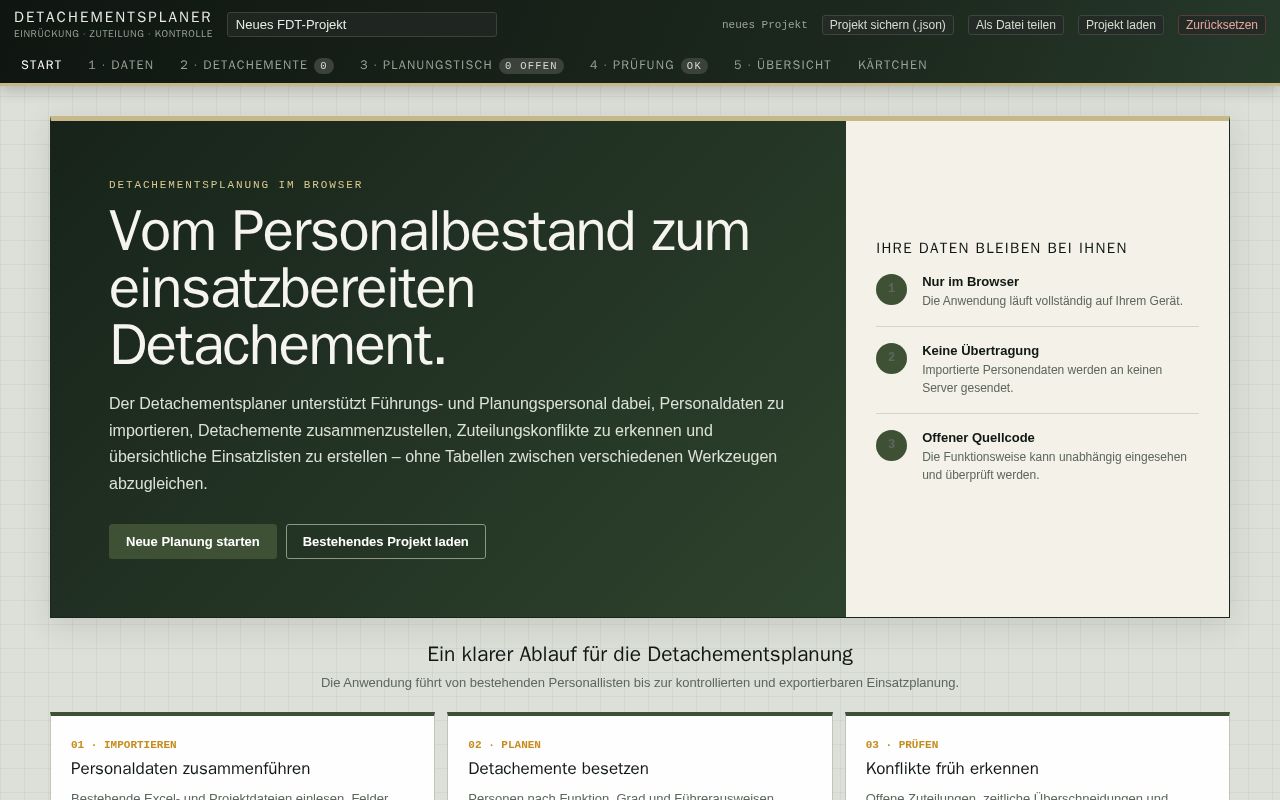The width and height of the screenshot is (1280, 800).
Task: Go to the 1 · Daten tab
Action: [121, 65]
